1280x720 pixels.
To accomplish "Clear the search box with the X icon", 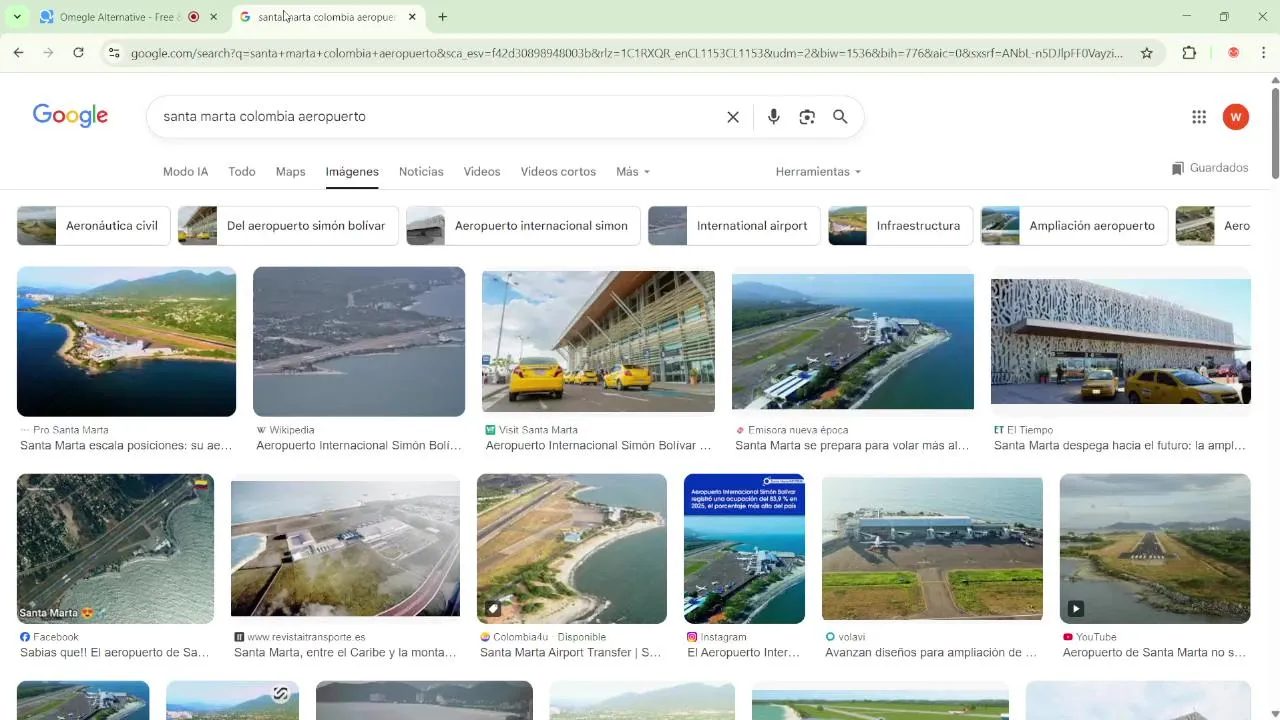I will [x=733, y=117].
